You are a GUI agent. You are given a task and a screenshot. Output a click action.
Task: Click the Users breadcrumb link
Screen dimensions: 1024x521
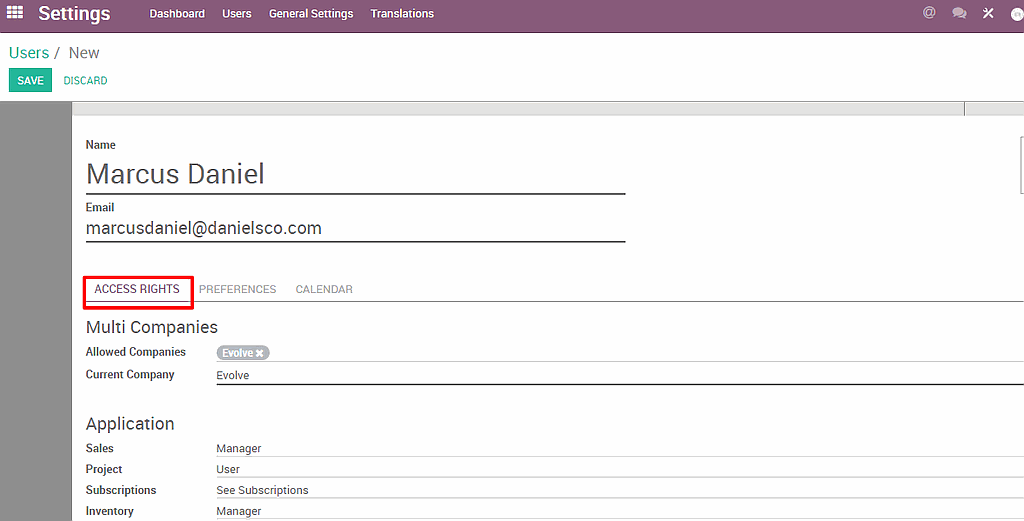tap(29, 53)
